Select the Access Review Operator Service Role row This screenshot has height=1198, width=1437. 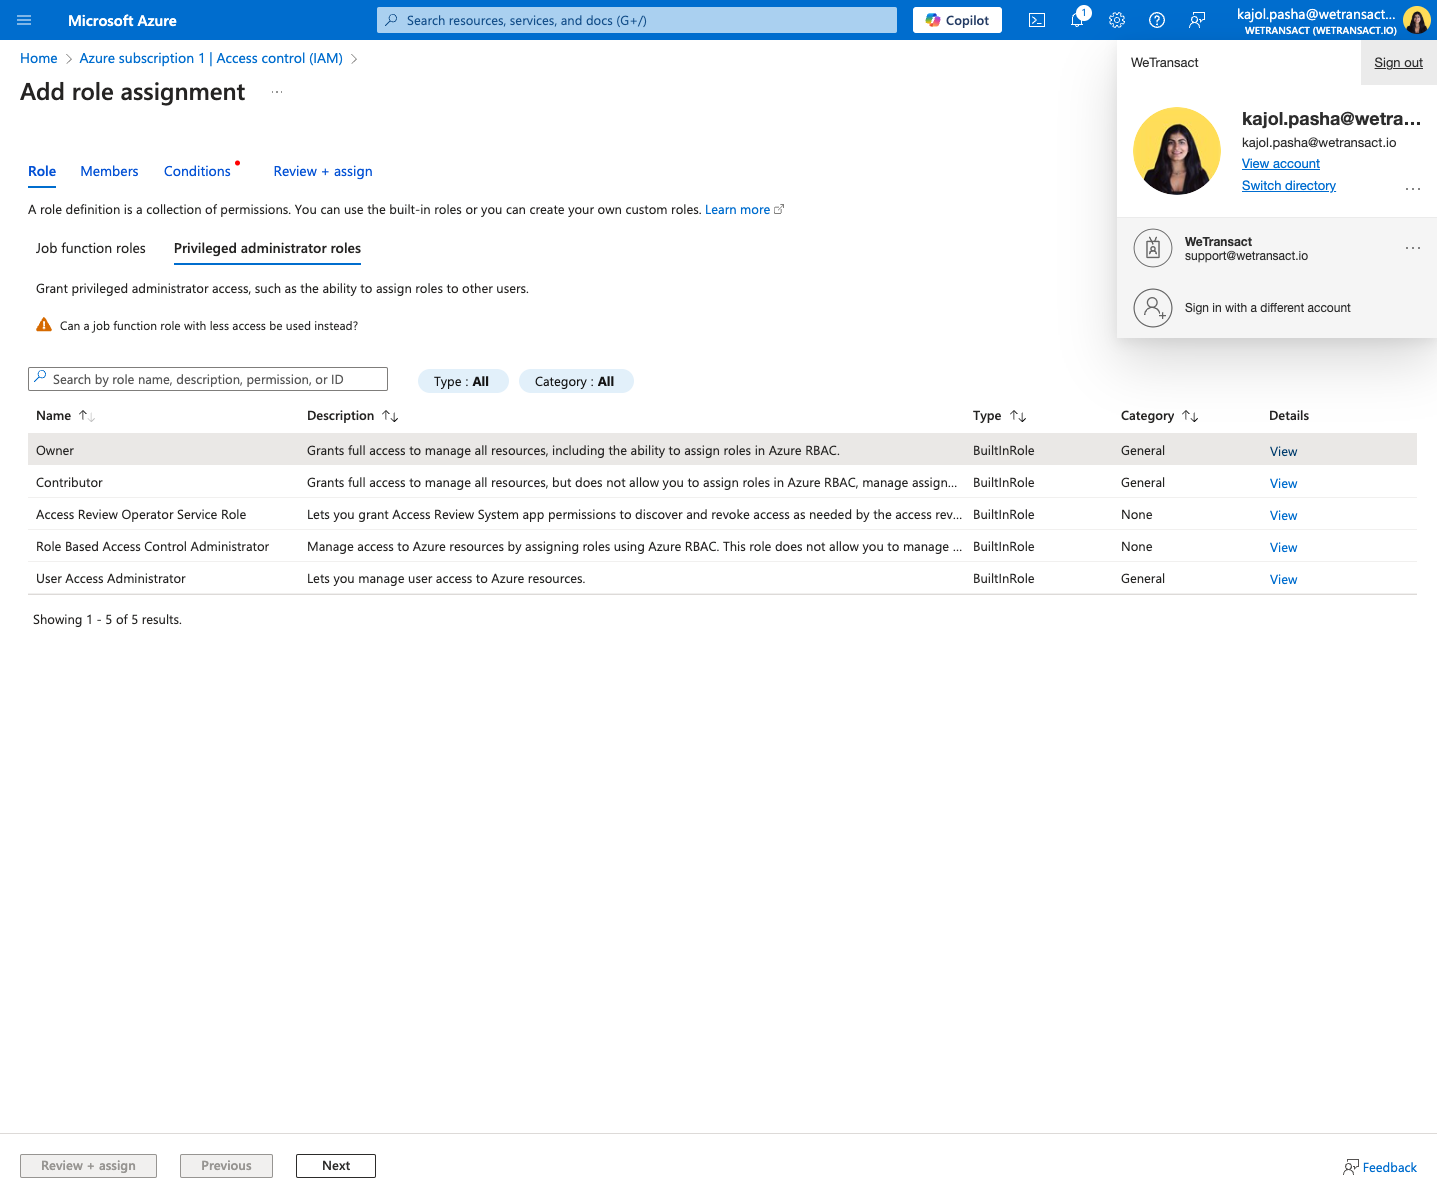[722, 515]
